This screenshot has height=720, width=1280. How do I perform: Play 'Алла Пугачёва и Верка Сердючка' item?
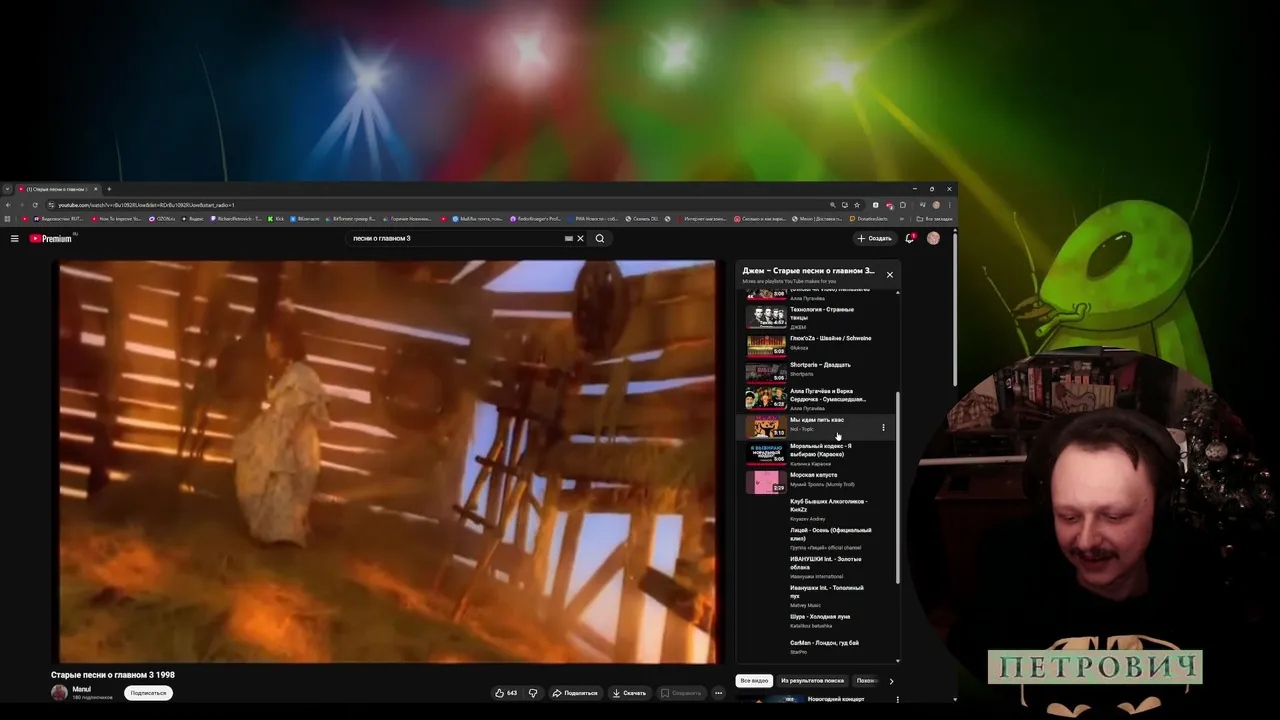pyautogui.click(x=820, y=399)
